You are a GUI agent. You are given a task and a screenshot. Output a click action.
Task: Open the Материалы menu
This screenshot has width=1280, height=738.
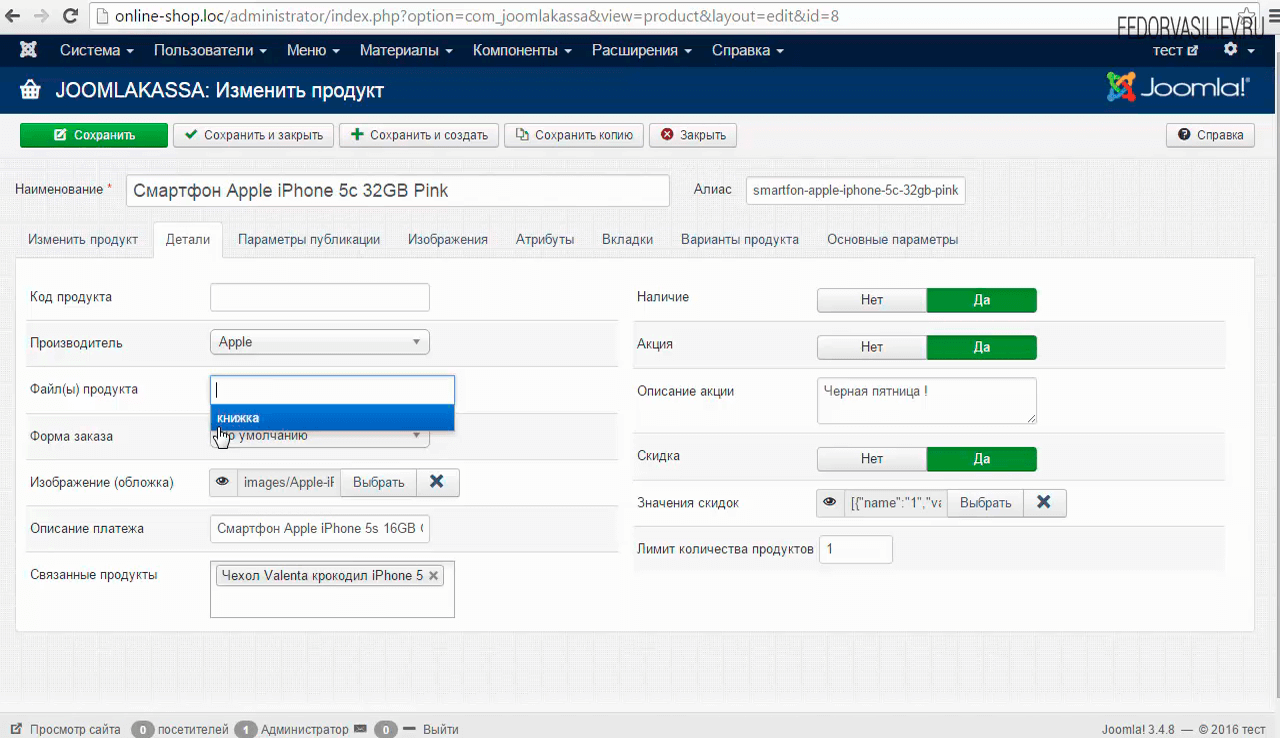coord(406,50)
